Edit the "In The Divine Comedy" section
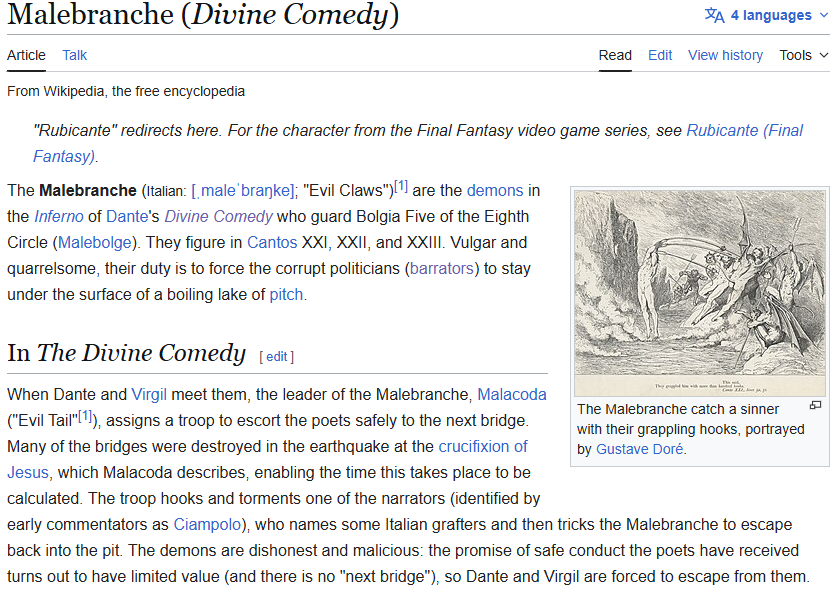 pyautogui.click(x=276, y=357)
